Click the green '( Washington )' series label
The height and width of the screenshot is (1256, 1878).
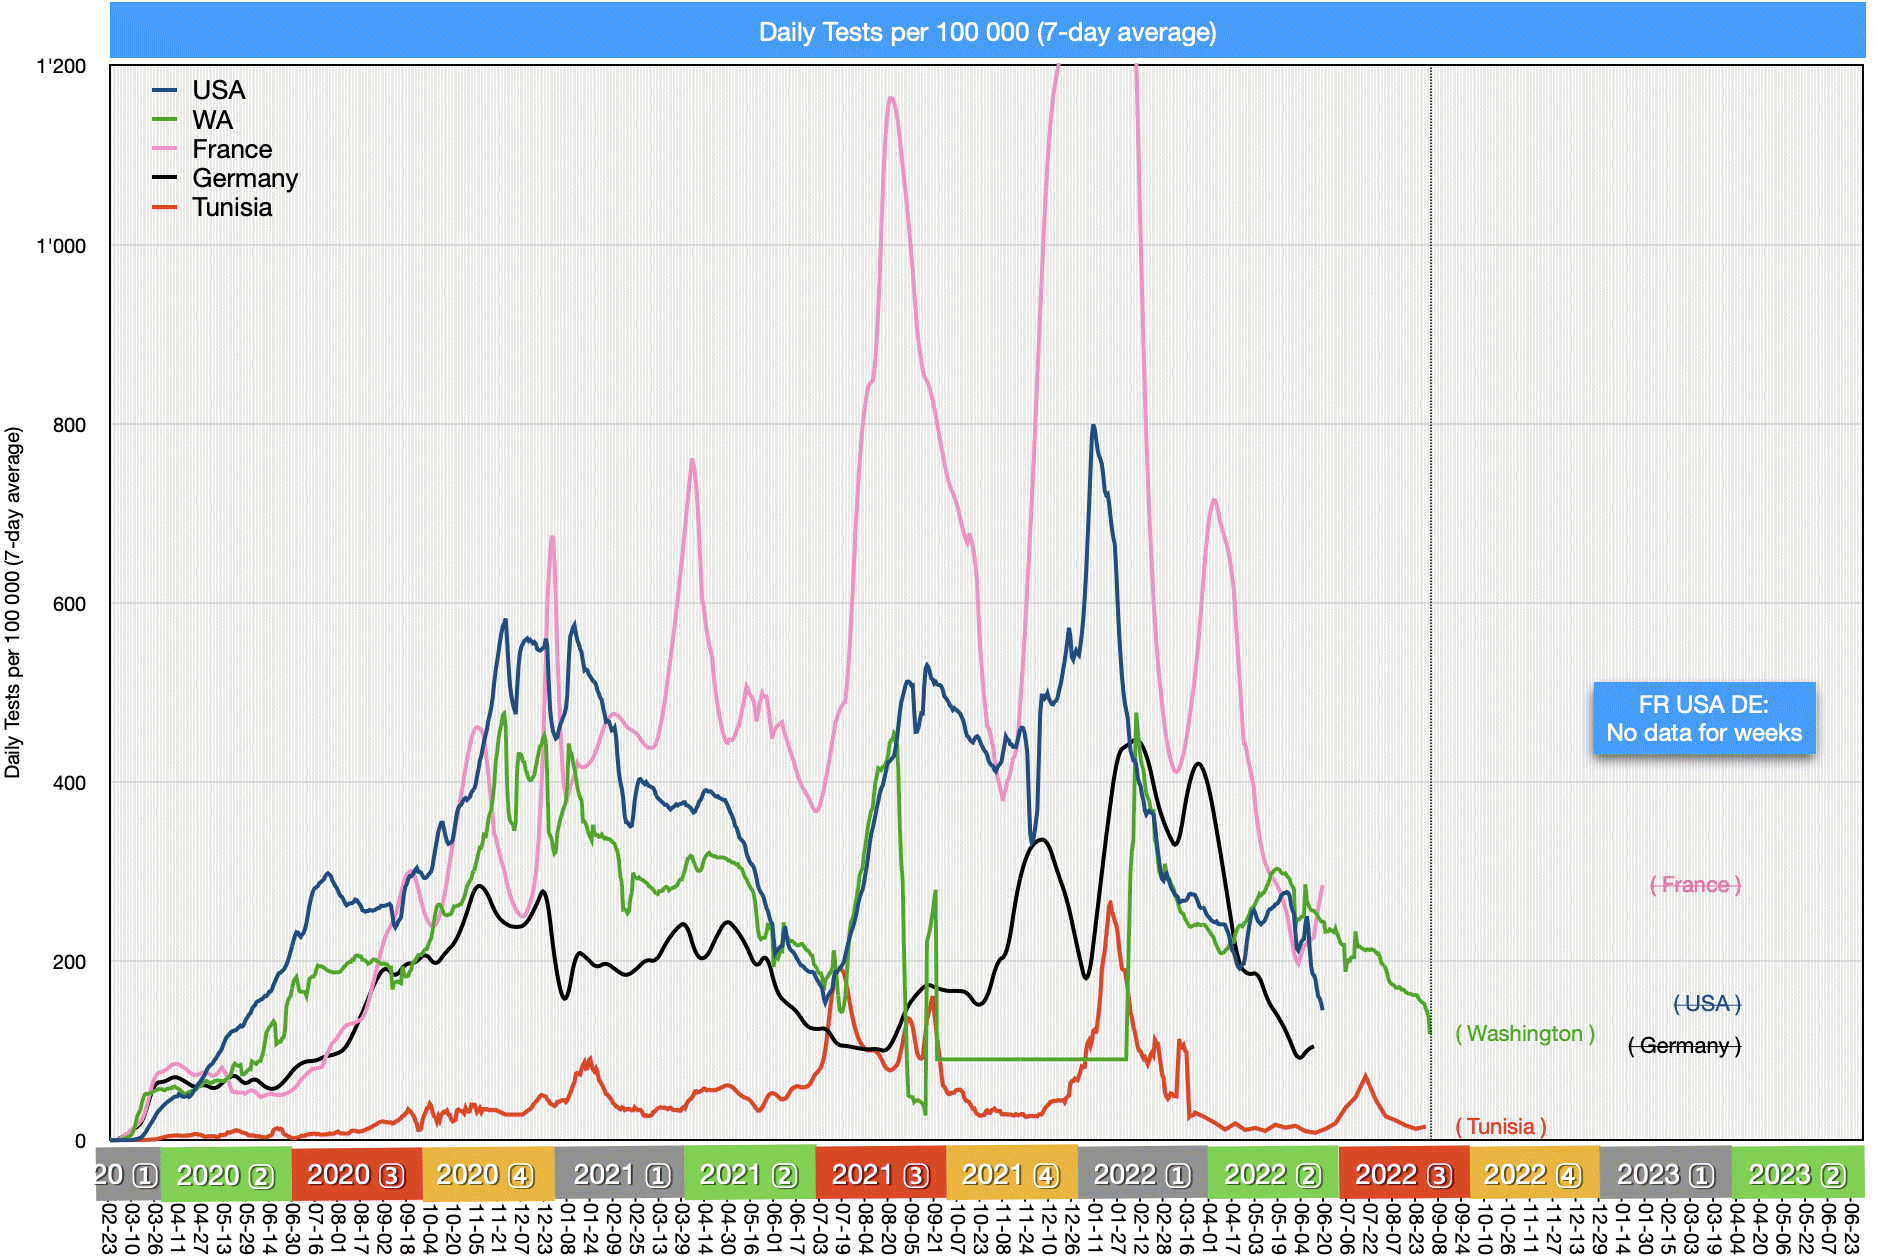1524,1033
